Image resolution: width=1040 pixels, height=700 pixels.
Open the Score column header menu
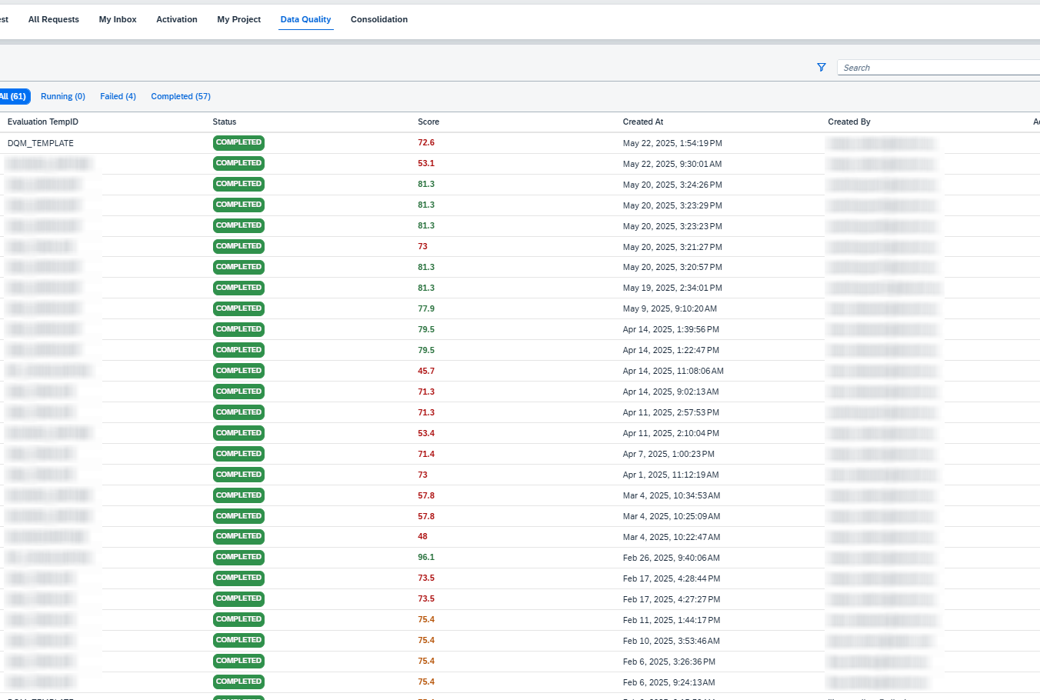[428, 122]
